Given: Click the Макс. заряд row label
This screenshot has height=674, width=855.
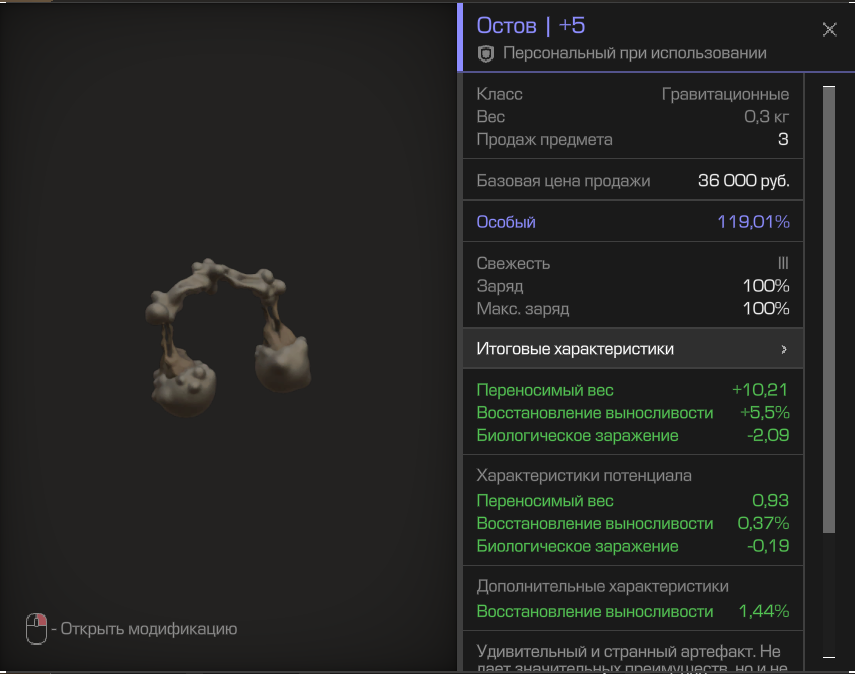Looking at the screenshot, I should tap(523, 309).
